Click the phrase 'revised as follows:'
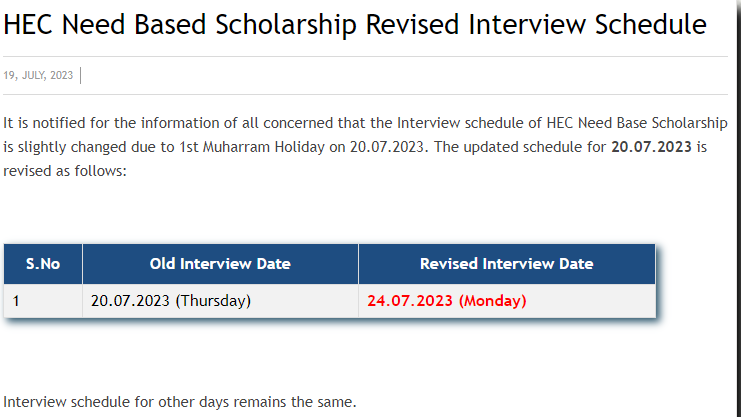The width and height of the screenshot is (741, 417). (65, 171)
